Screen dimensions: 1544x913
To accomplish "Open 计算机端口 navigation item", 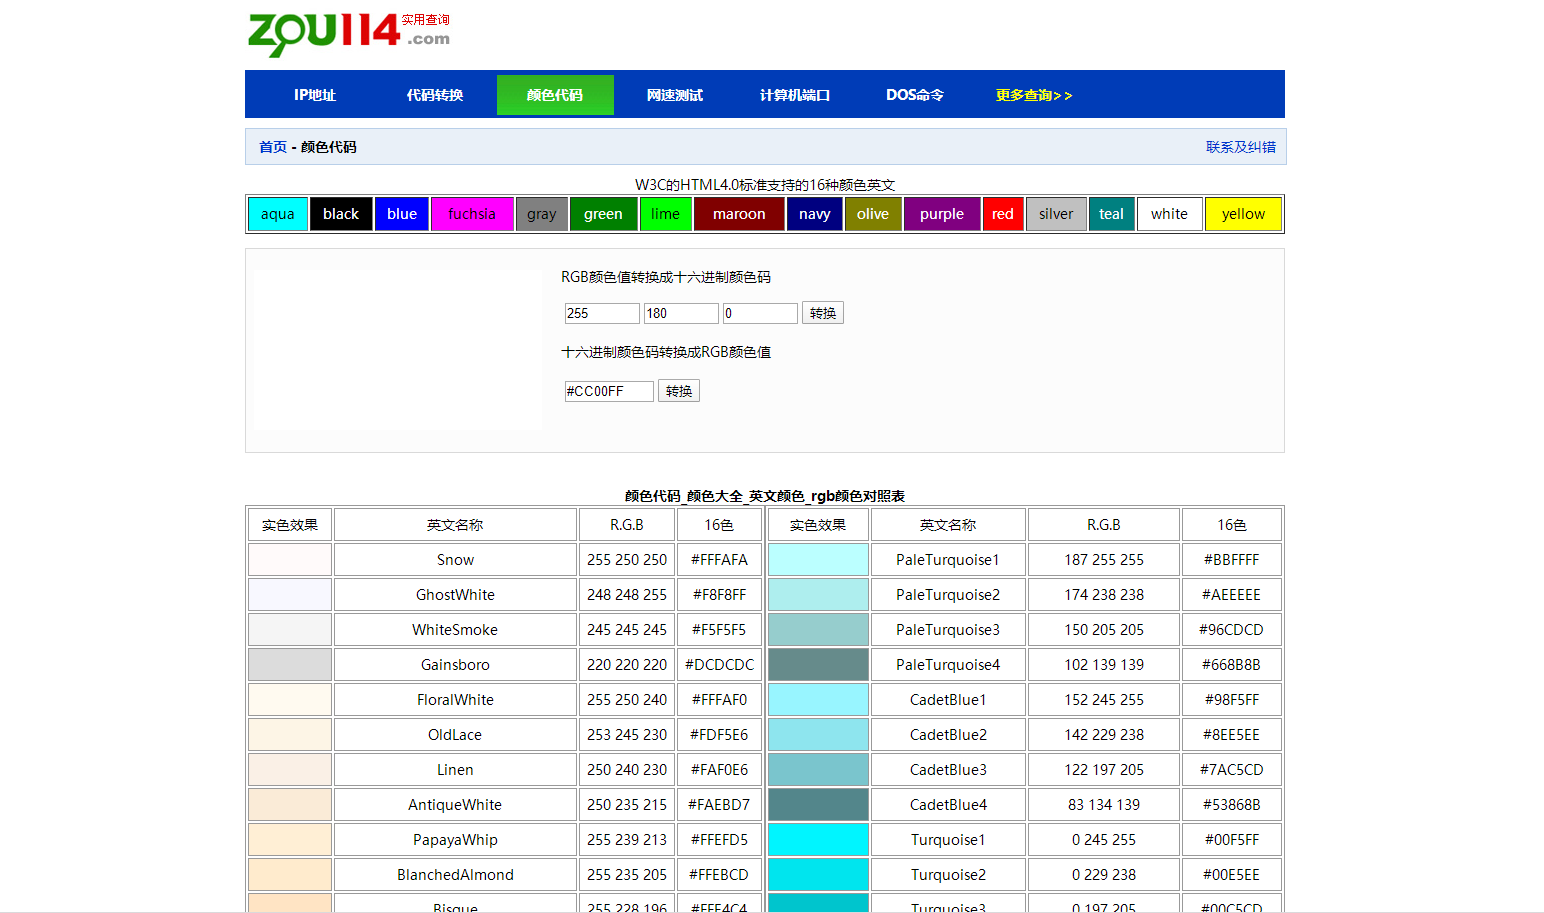I will point(795,95).
